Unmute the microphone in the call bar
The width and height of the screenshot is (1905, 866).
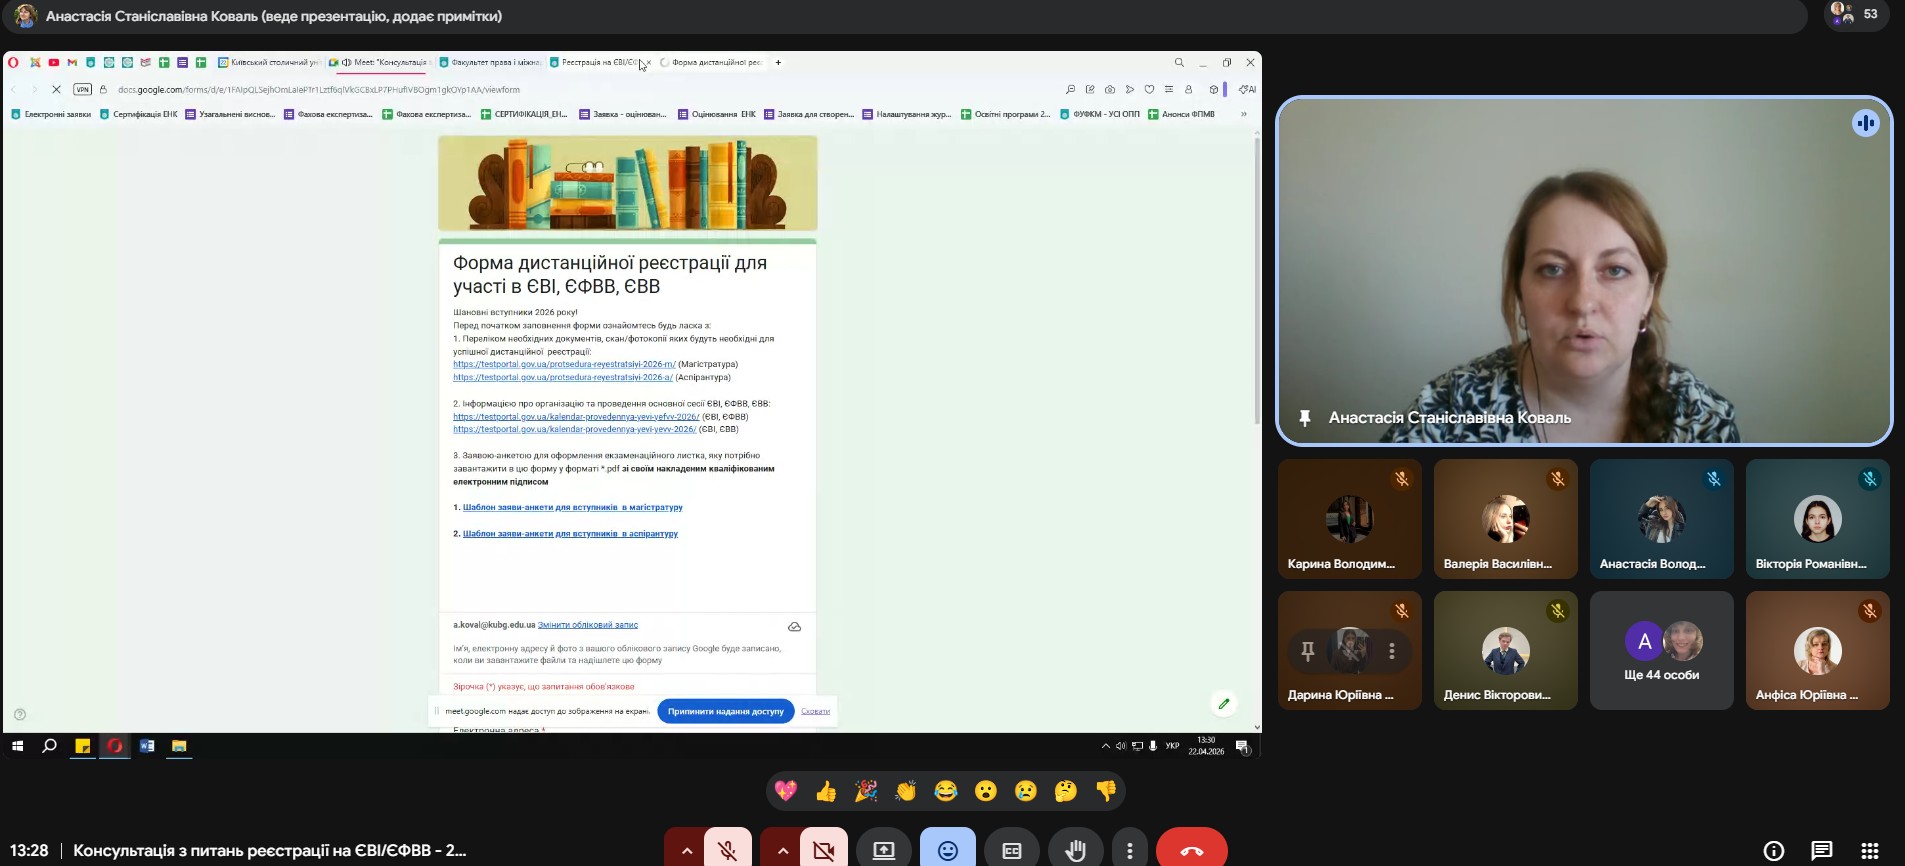[x=728, y=850]
